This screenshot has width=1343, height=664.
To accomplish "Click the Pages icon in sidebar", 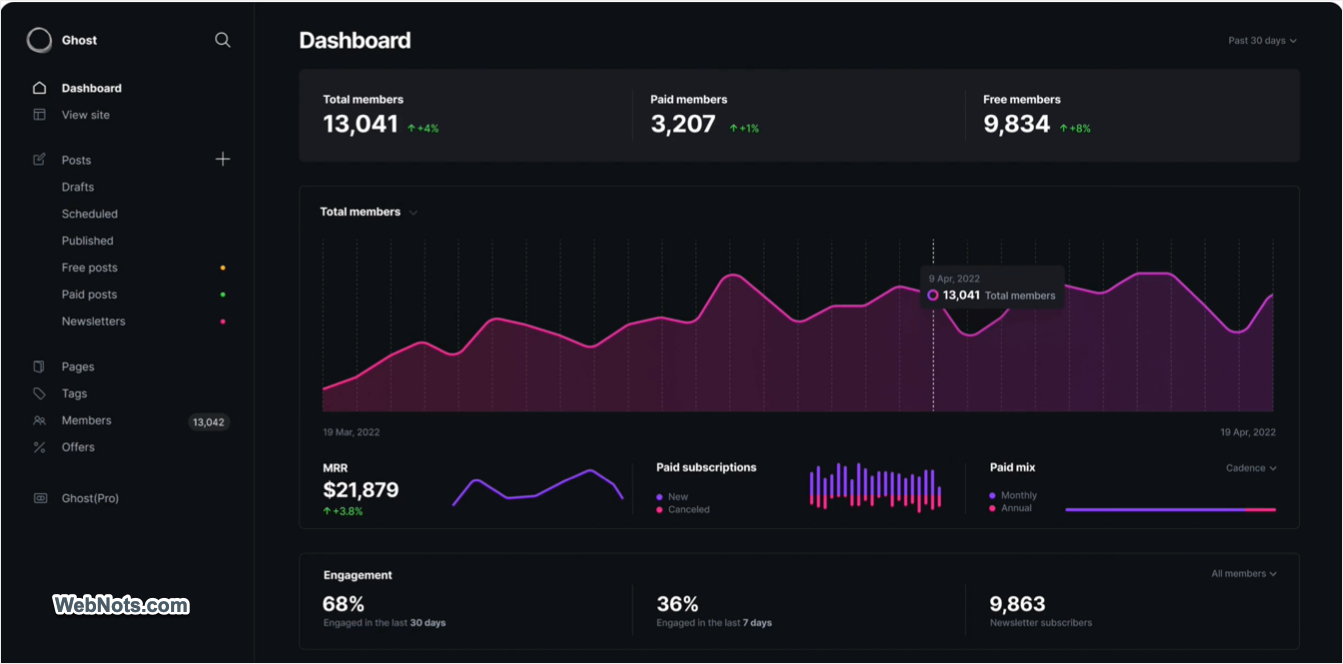I will click(x=40, y=367).
